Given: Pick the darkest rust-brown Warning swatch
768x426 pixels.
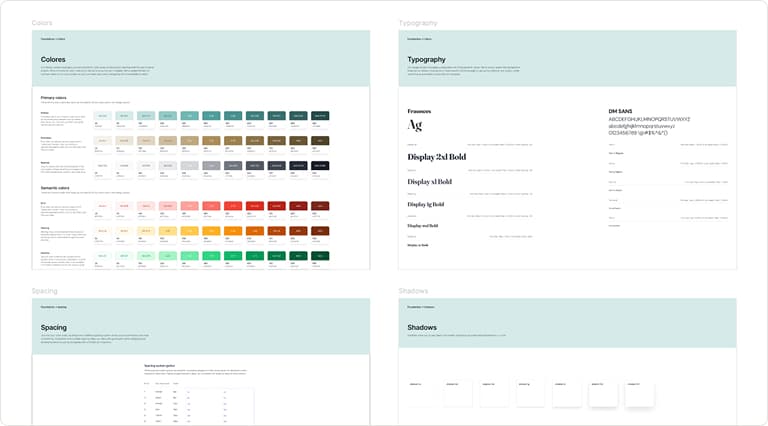Looking at the screenshot, I should tap(320, 231).
